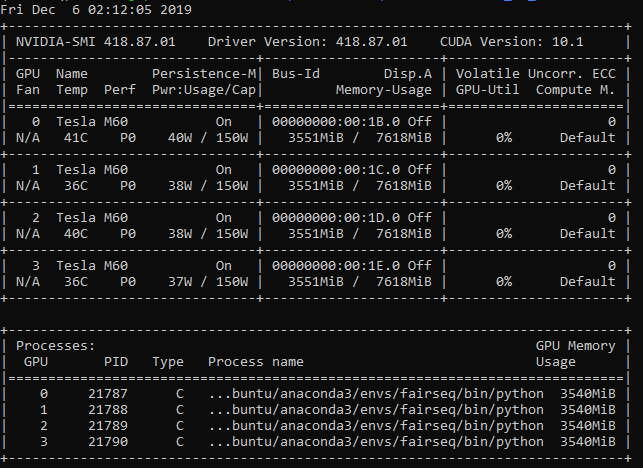Screen dimensions: 643x468
Task: Click bus id '00000000:00:1D.0 Off'
Action: (x=352, y=218)
